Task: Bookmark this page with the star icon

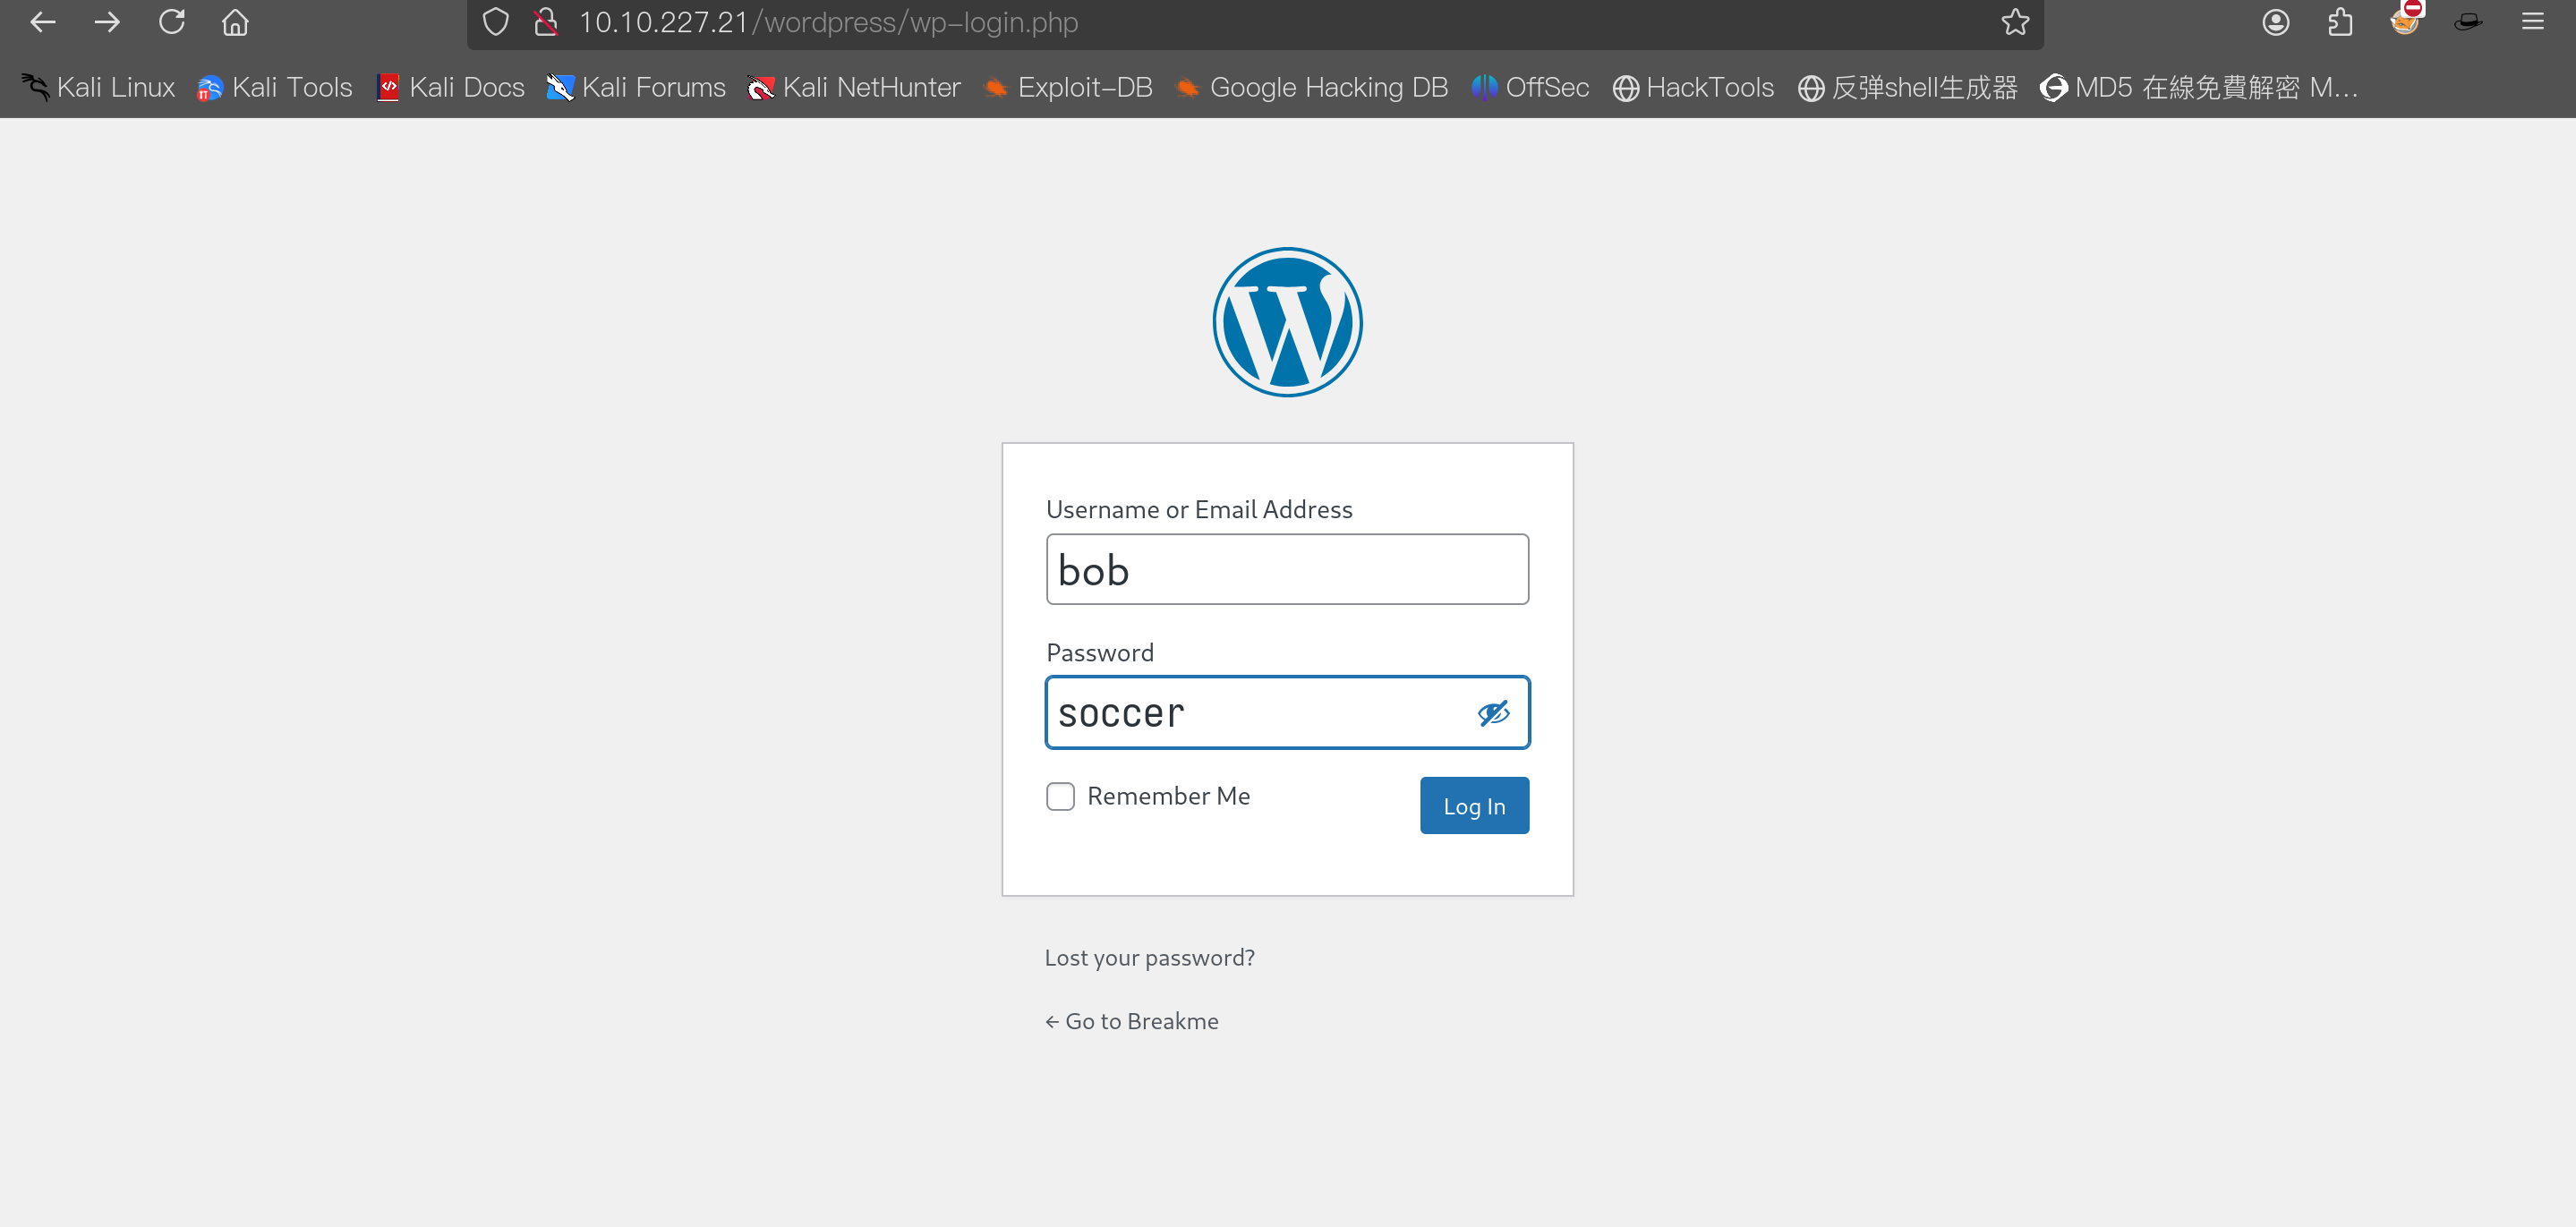Action: 2015,22
